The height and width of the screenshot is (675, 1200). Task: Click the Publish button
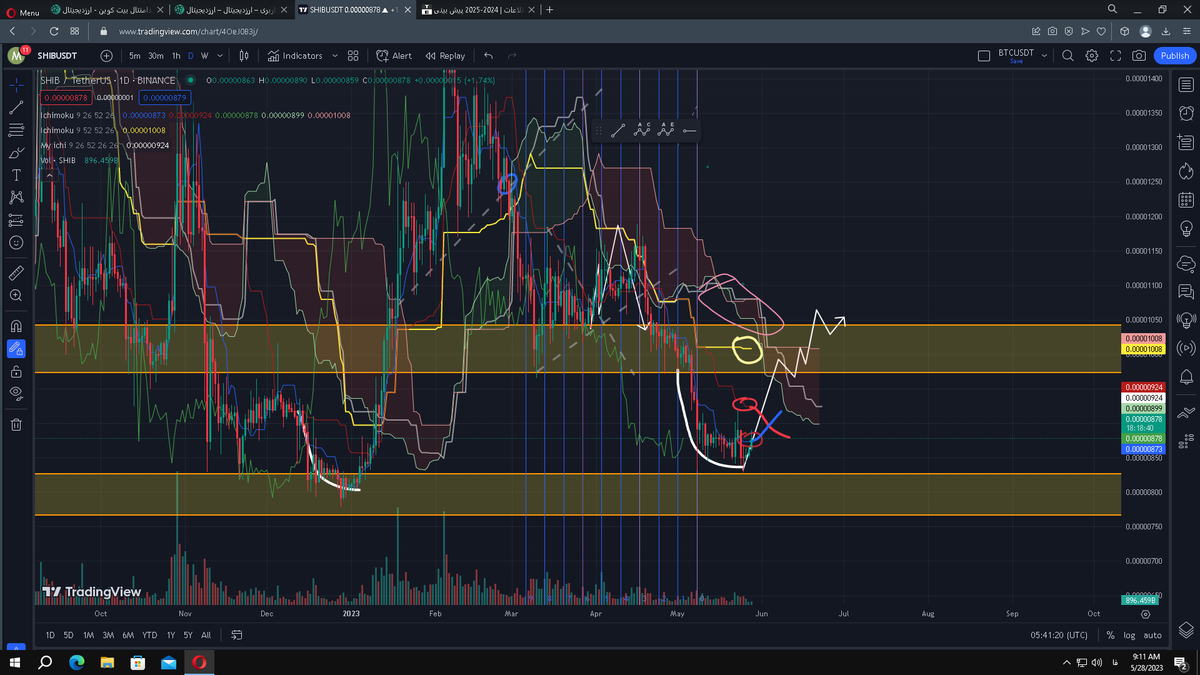point(1173,56)
